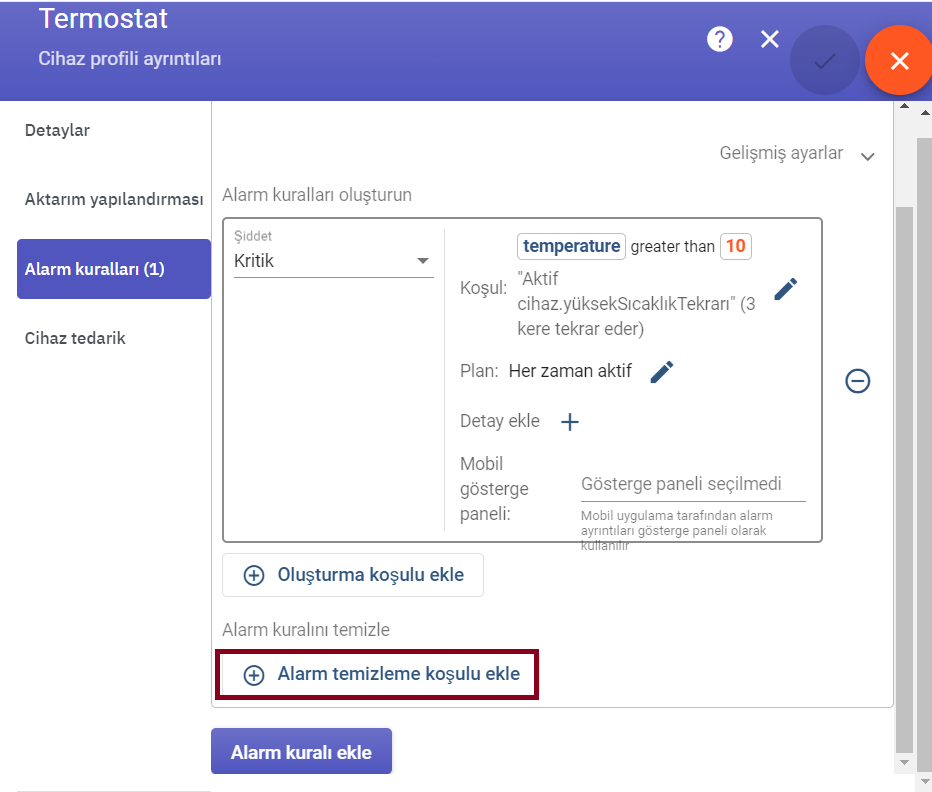
Task: Switch to the Detaylar tab
Action: click(x=57, y=130)
